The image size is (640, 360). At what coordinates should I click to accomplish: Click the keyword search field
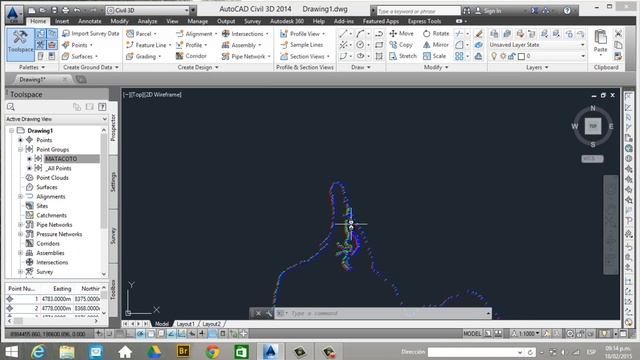tap(418, 11)
